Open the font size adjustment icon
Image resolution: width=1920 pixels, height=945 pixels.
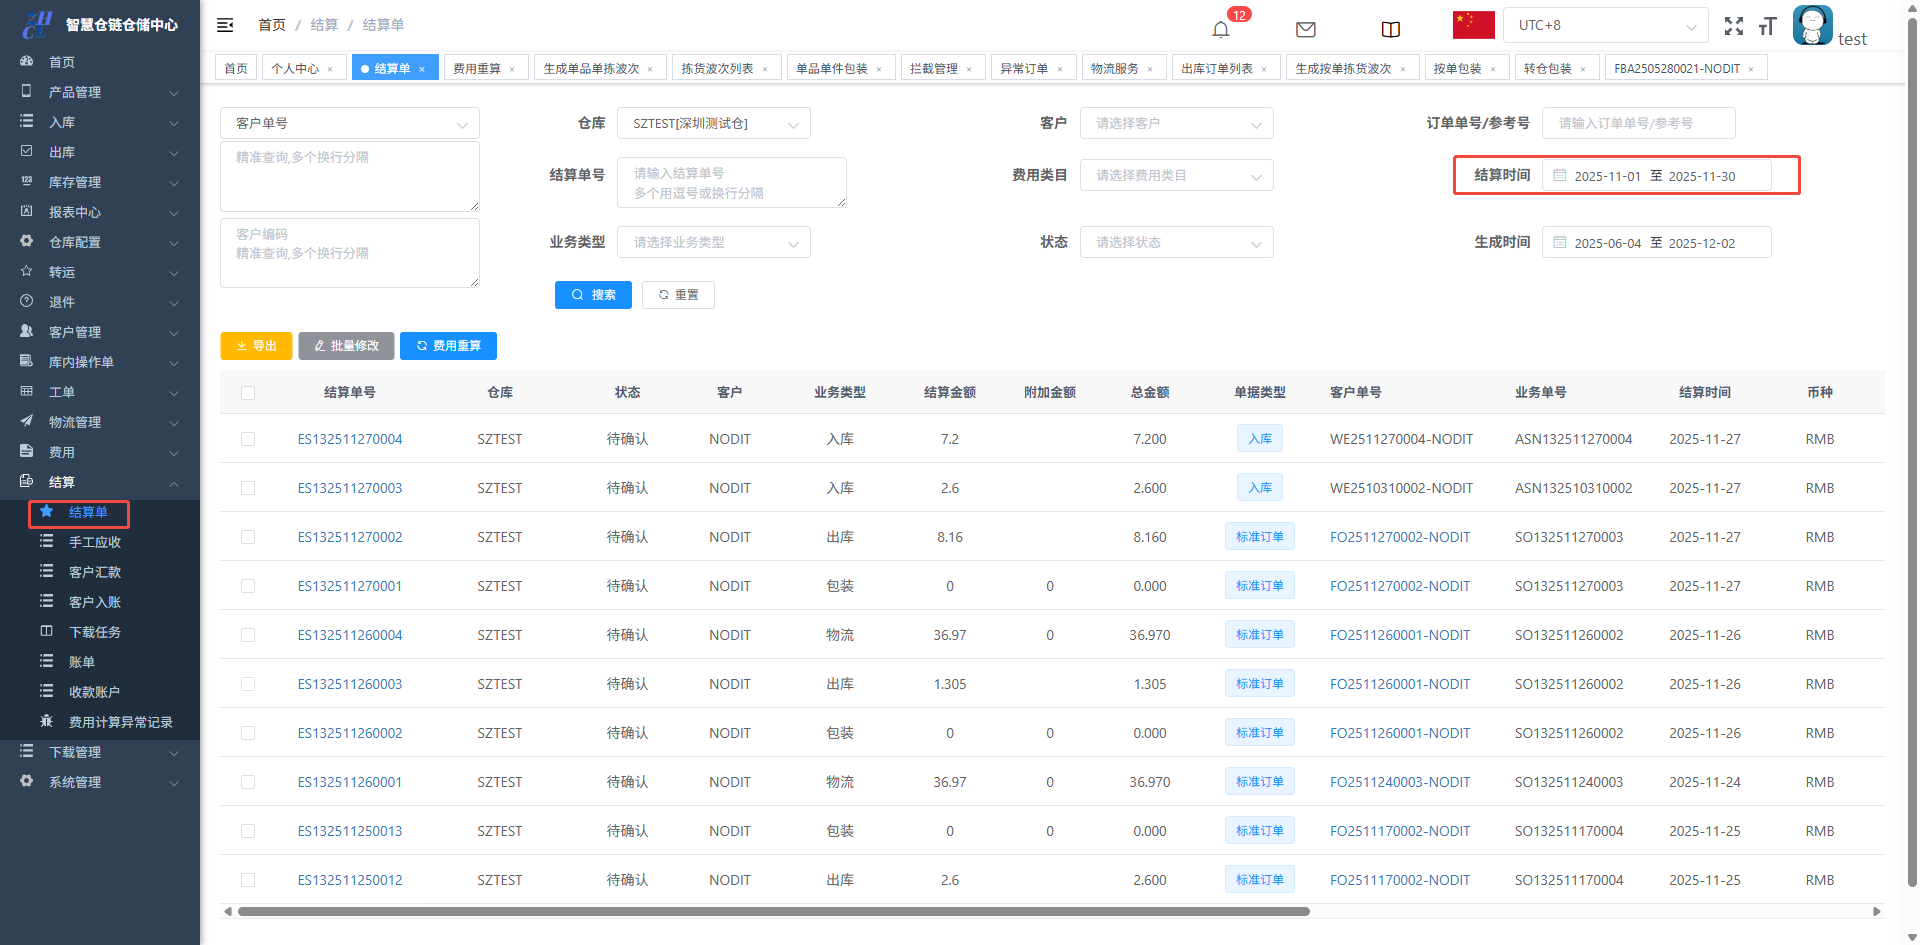click(1767, 27)
